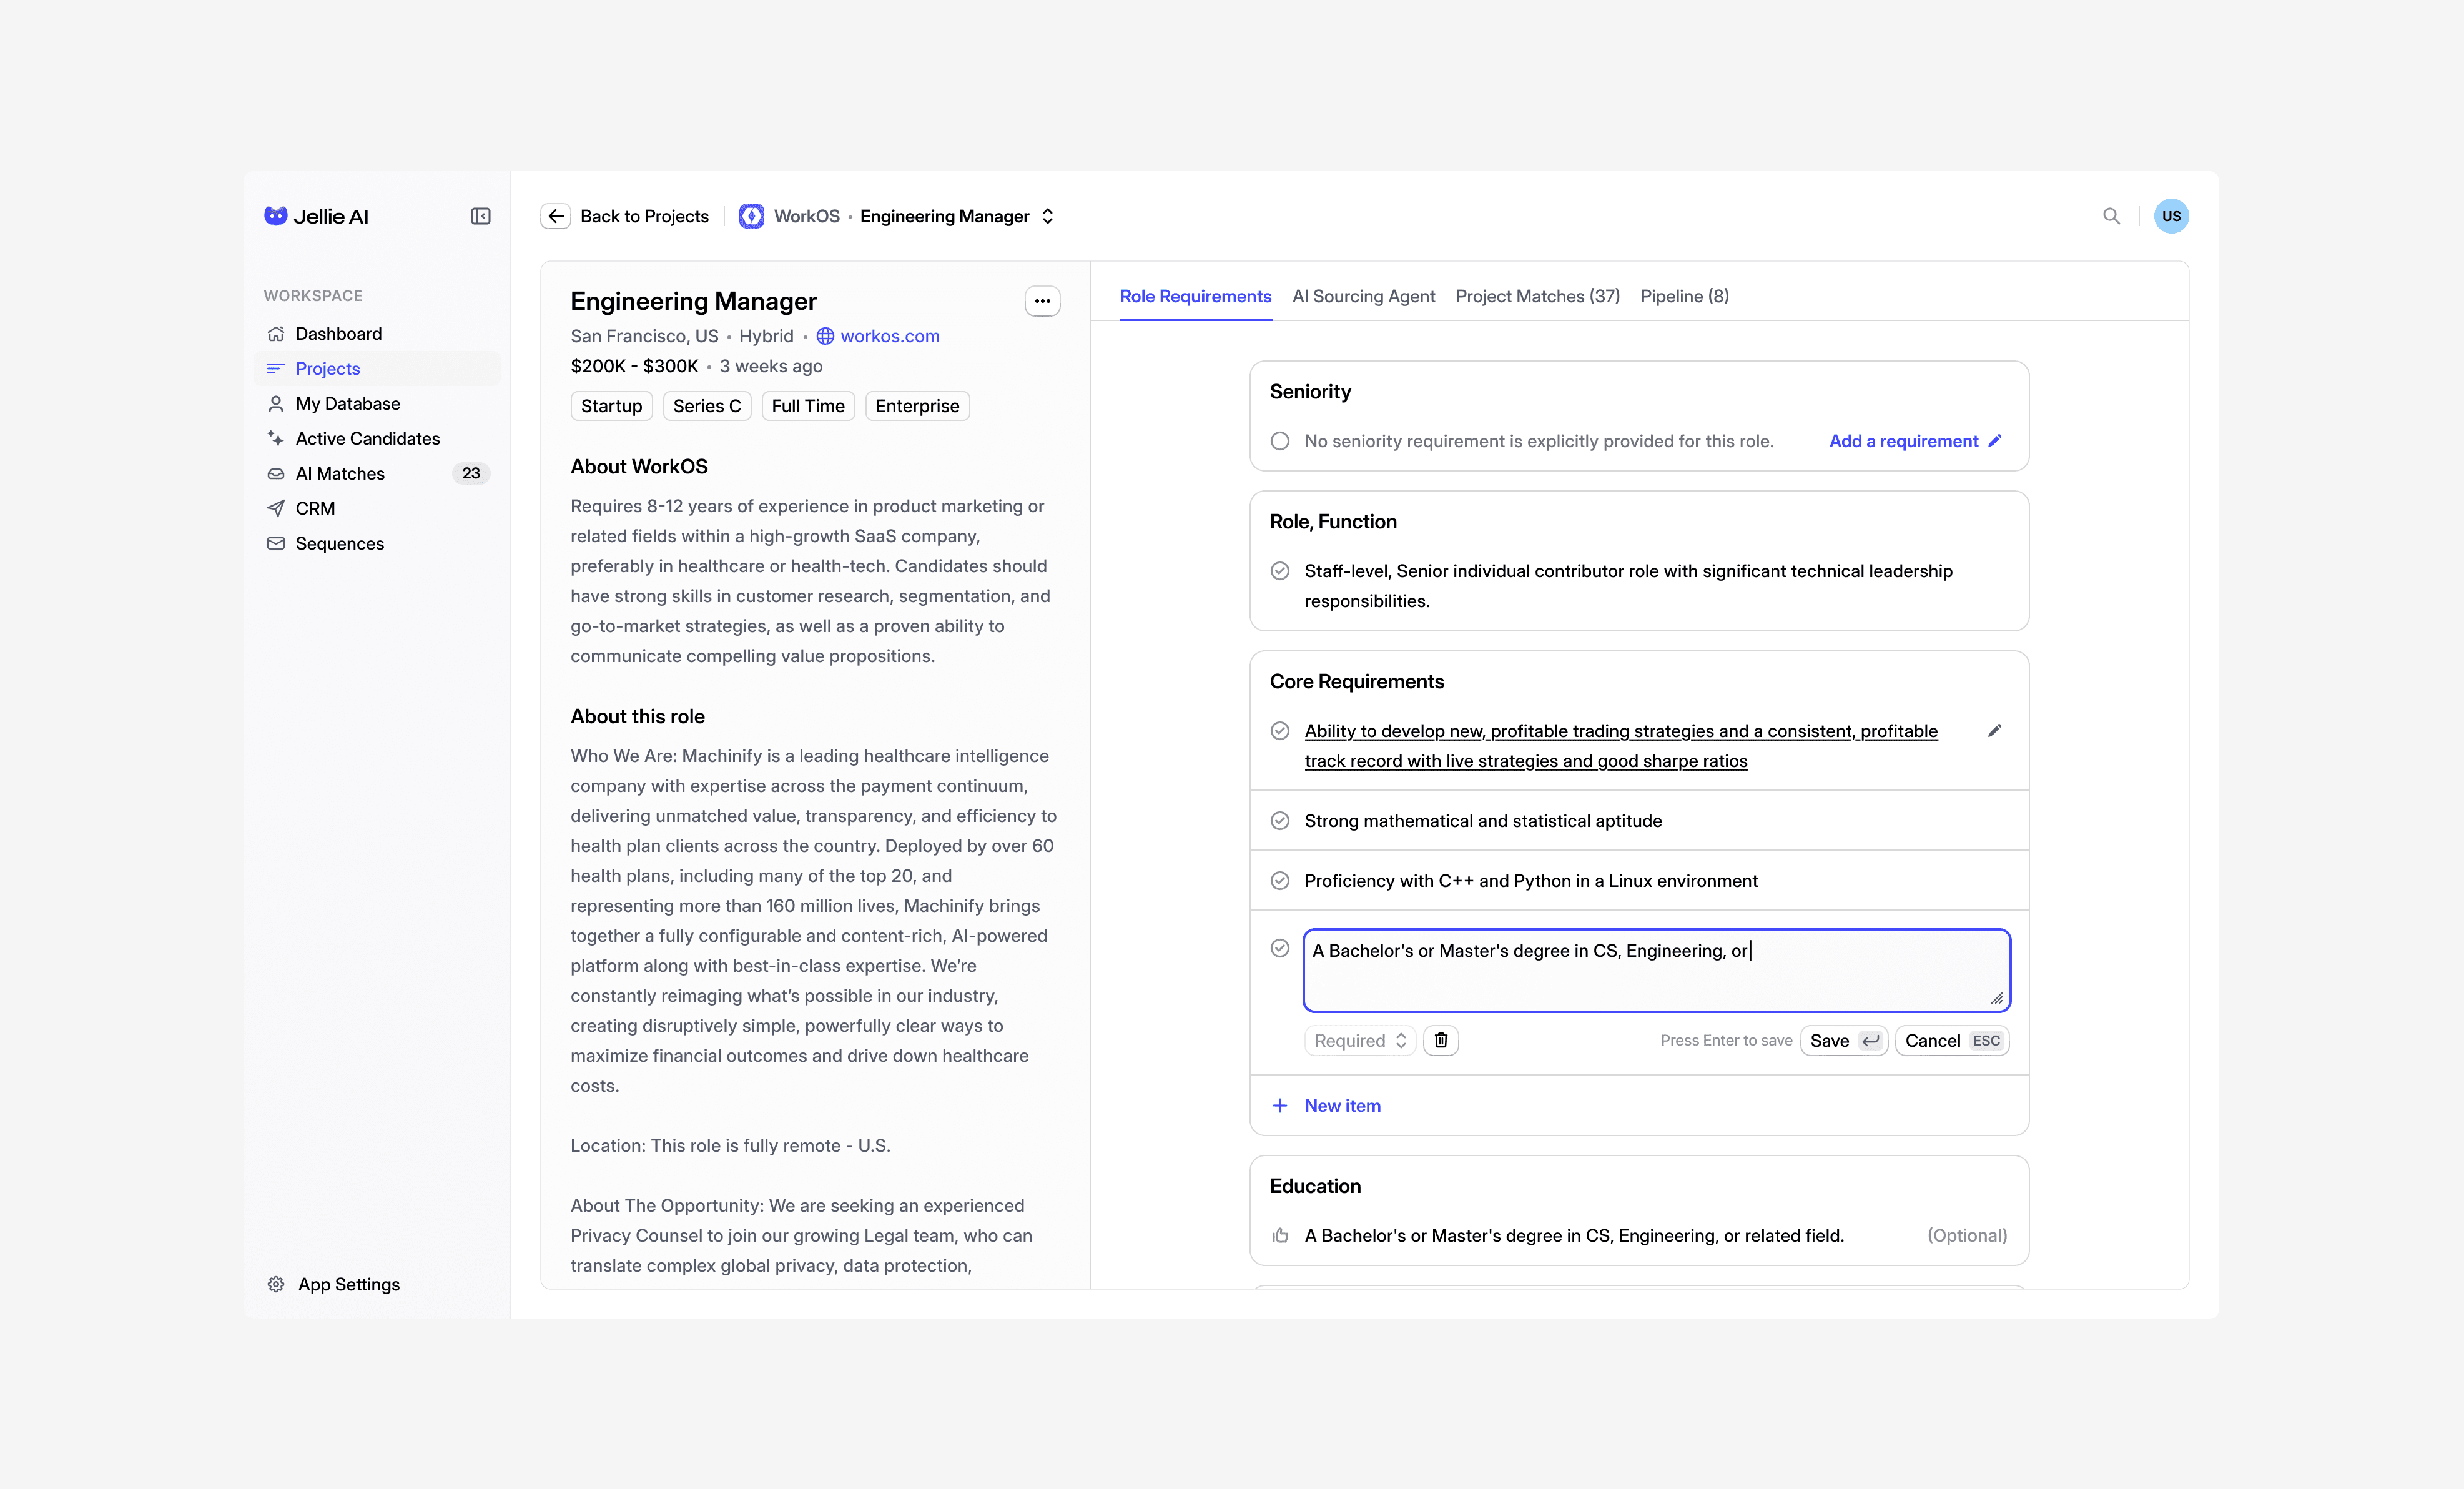Delete requirement using trash icon
The width and height of the screenshot is (2464, 1489).
point(1440,1040)
